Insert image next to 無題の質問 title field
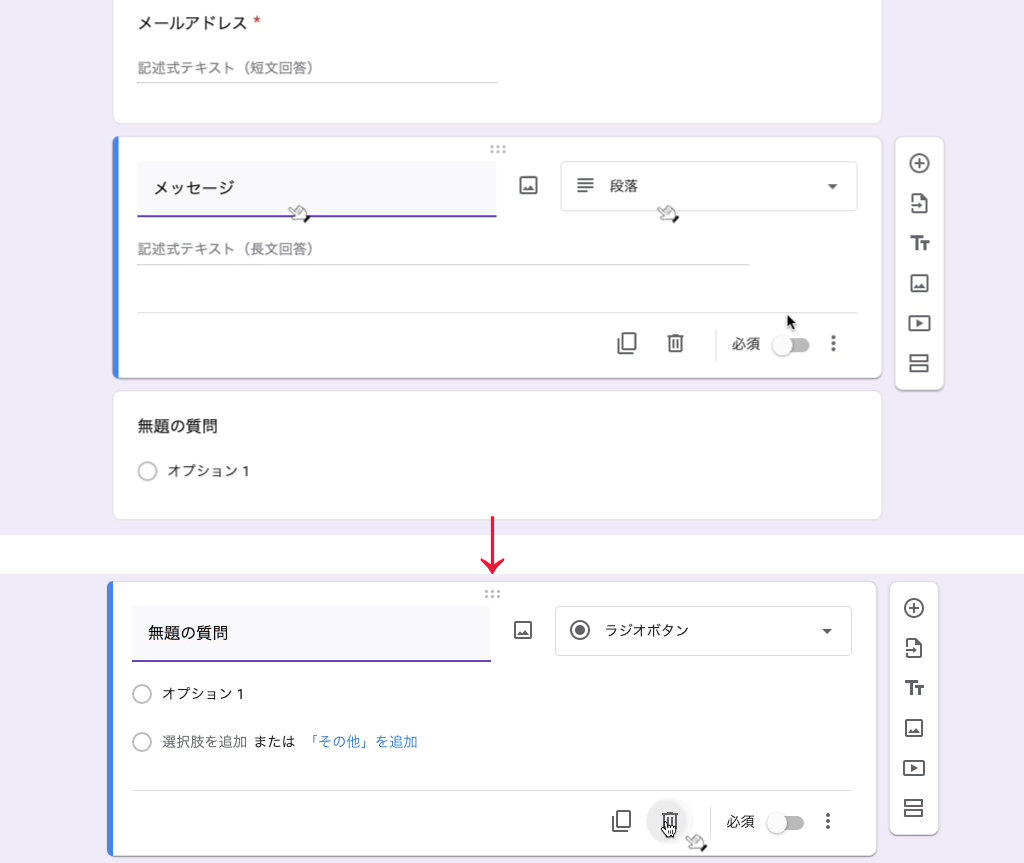The width and height of the screenshot is (1024, 863). (523, 630)
